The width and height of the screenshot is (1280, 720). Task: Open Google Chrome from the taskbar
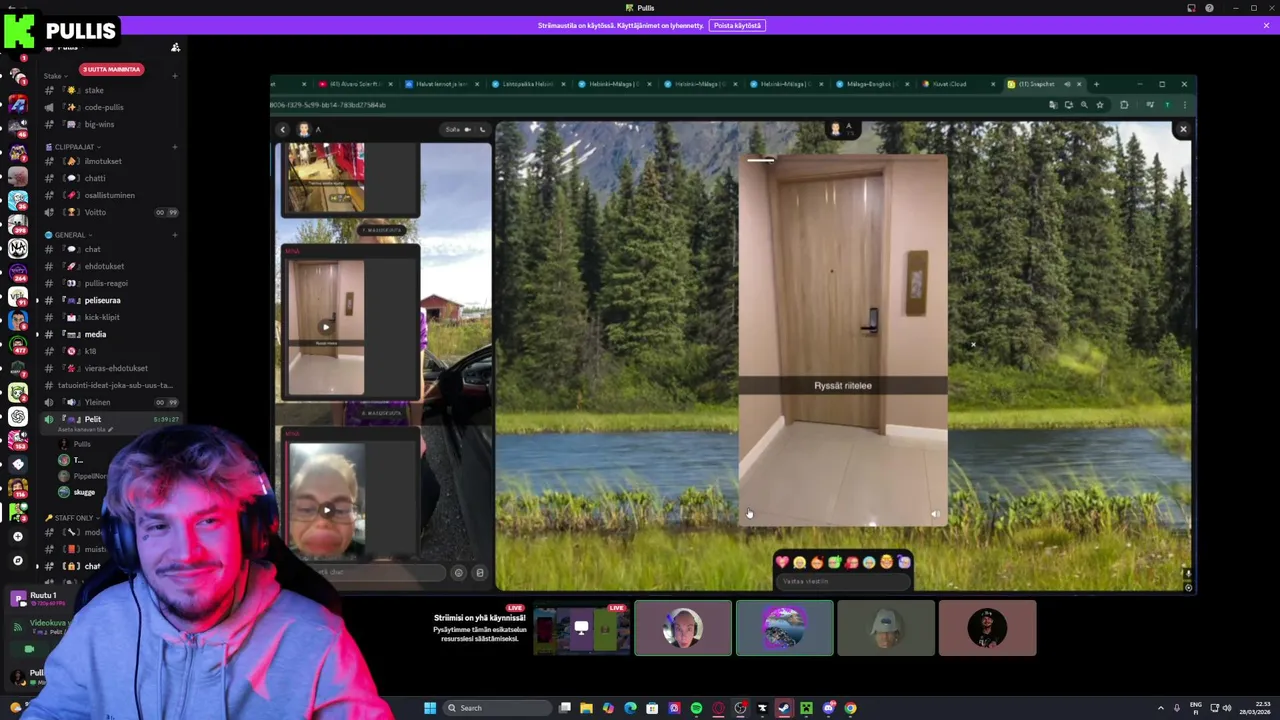(850, 708)
